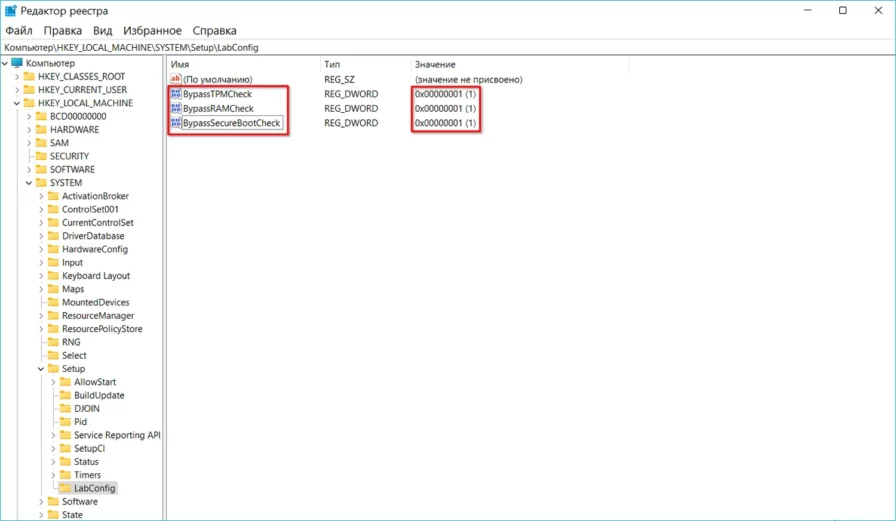Viewport: 896px width, 521px height.
Task: Expand the ControlSet001 key
Action: [x=41, y=210]
